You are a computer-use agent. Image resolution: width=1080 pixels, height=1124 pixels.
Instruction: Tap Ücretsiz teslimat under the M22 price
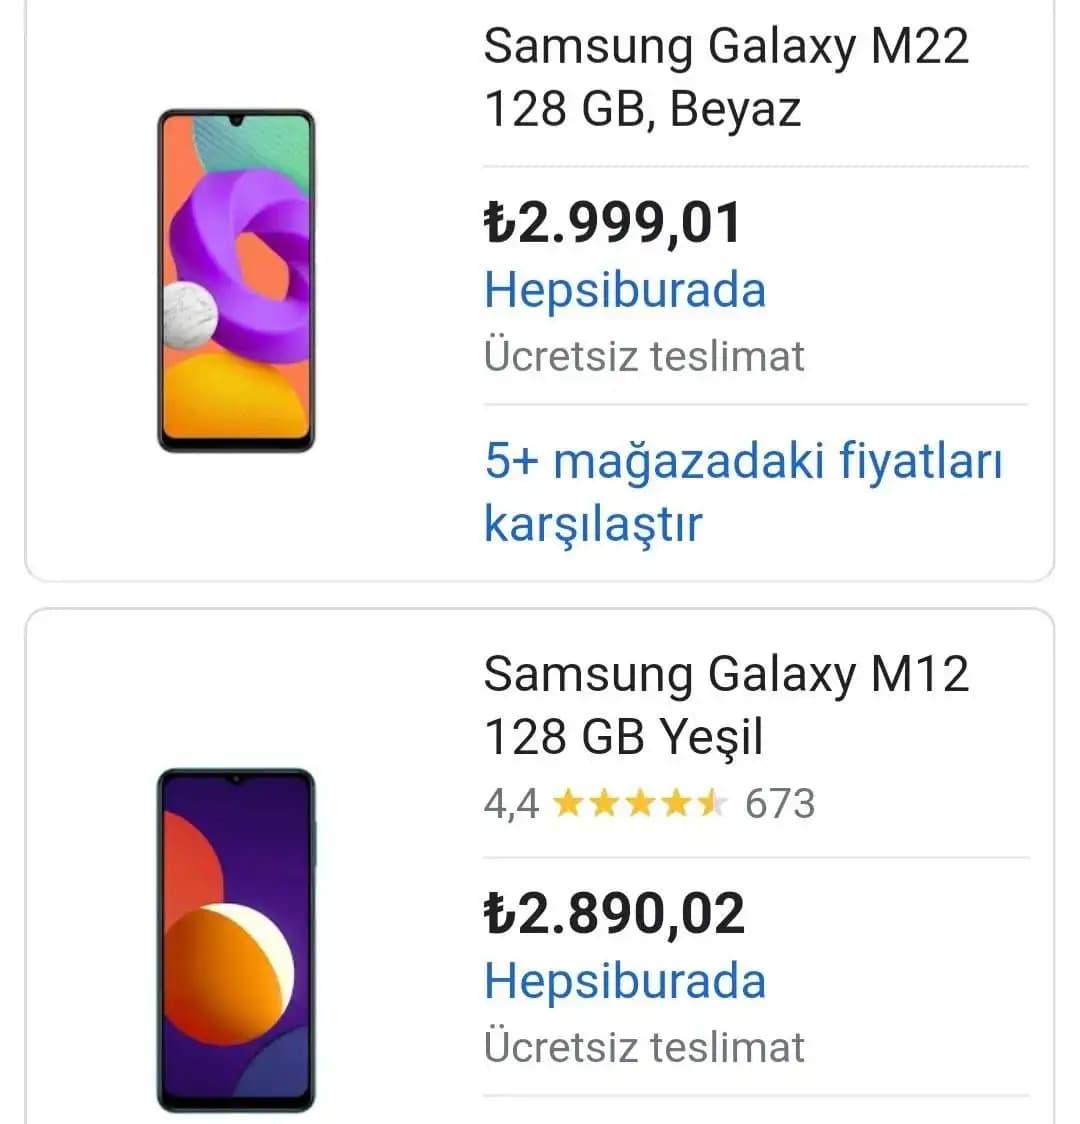click(x=644, y=356)
